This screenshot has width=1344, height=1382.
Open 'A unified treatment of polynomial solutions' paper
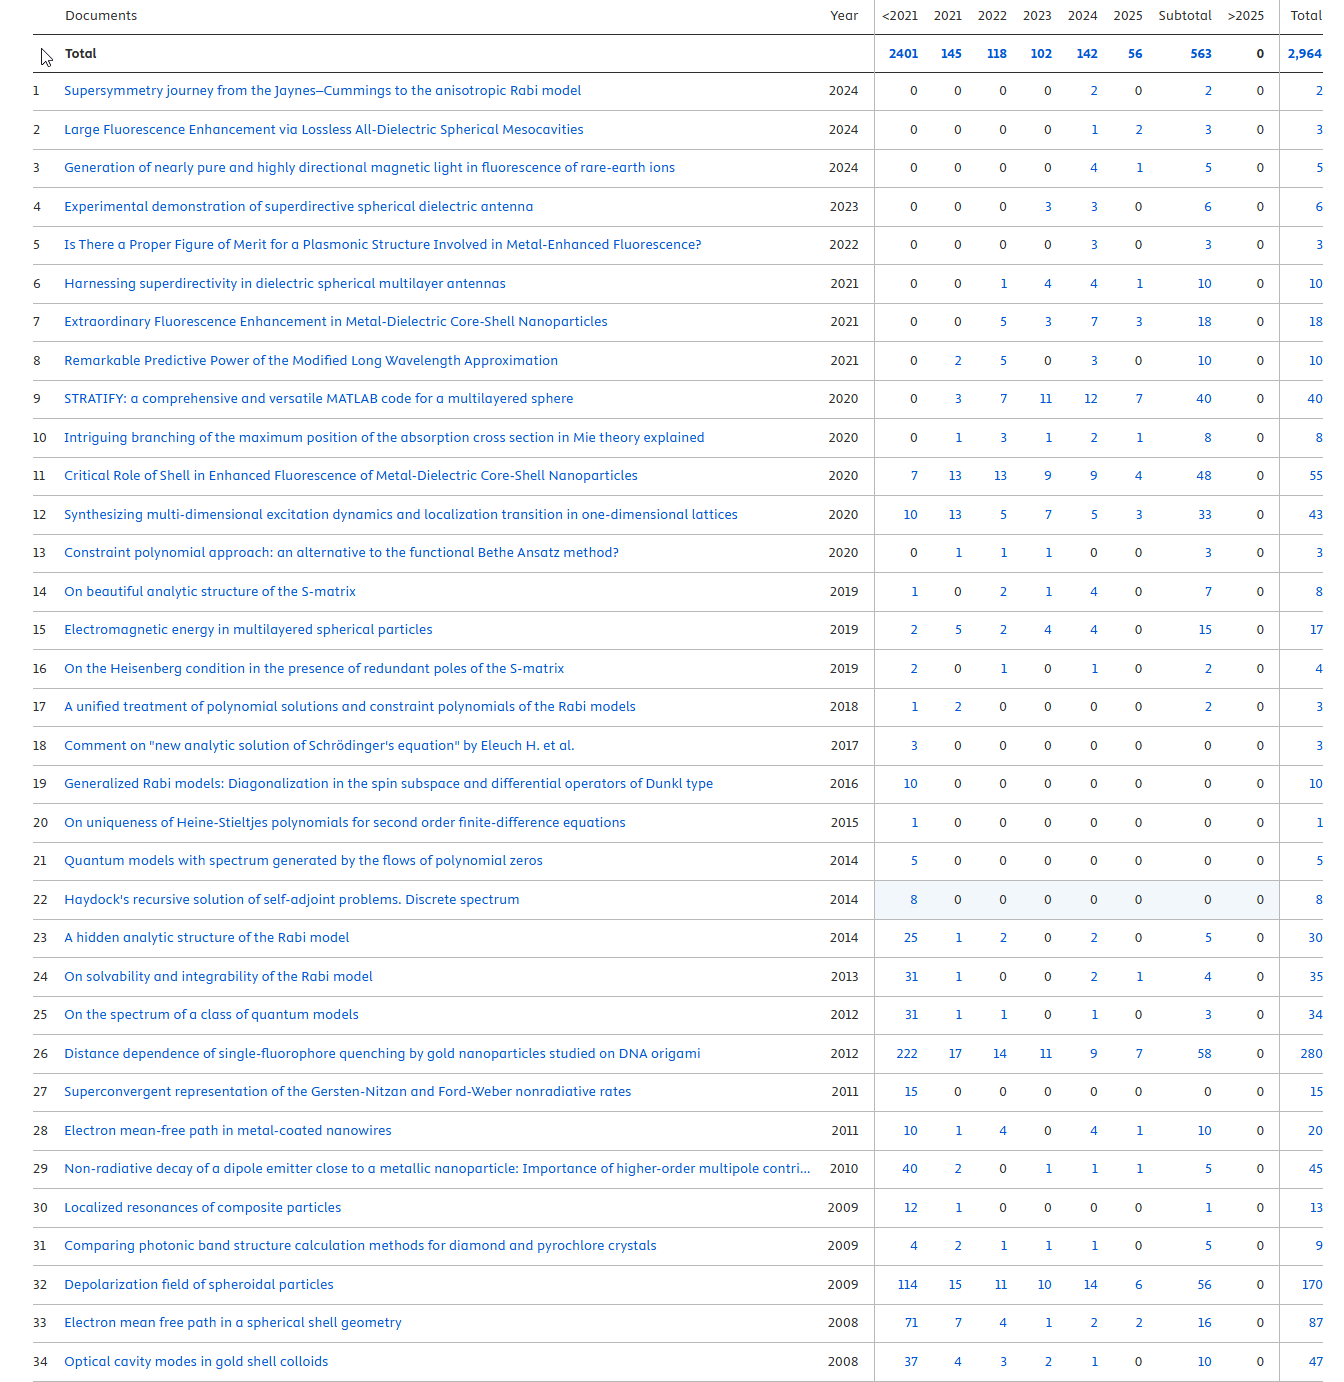coord(349,707)
